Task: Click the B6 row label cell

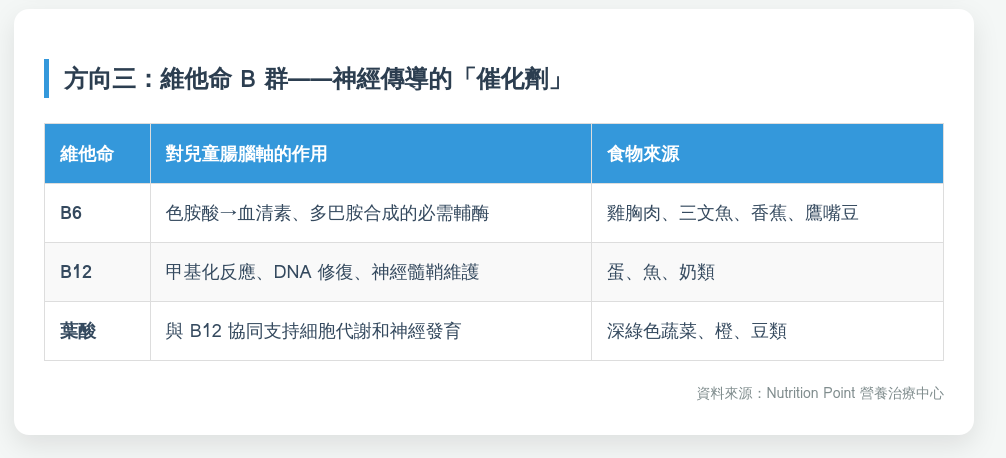Action: [x=72, y=213]
